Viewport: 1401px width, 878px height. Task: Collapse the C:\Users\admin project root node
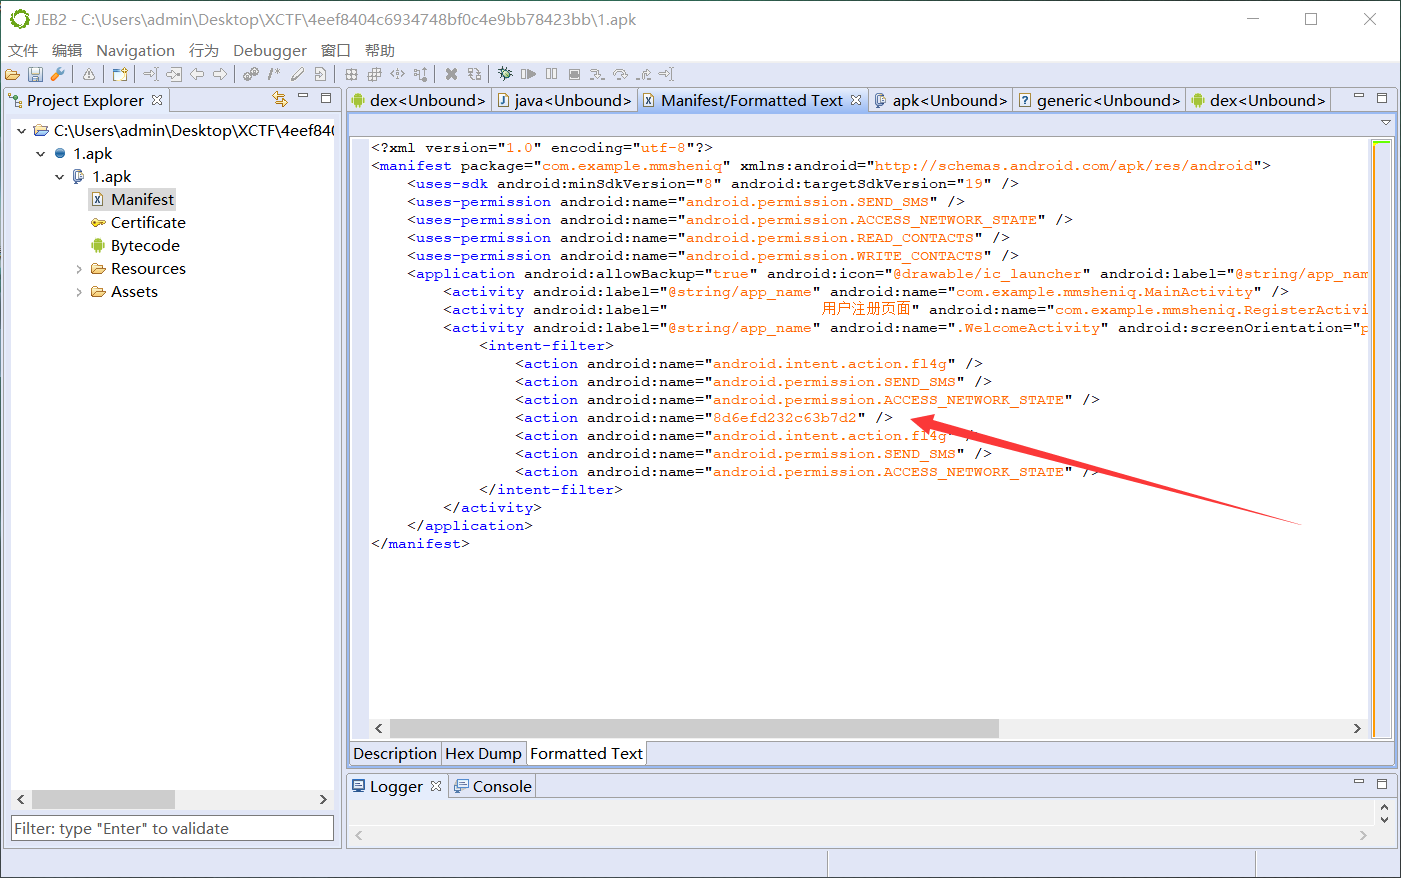(21, 131)
